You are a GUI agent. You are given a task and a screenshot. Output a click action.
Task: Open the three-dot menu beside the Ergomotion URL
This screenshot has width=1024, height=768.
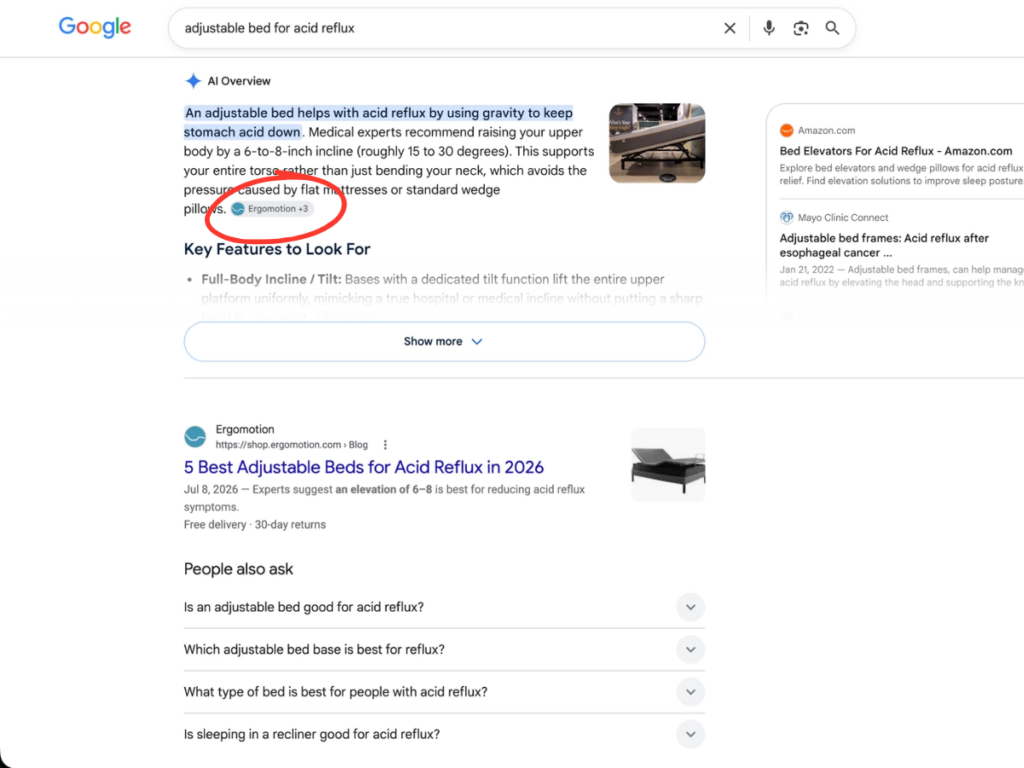[x=385, y=445]
